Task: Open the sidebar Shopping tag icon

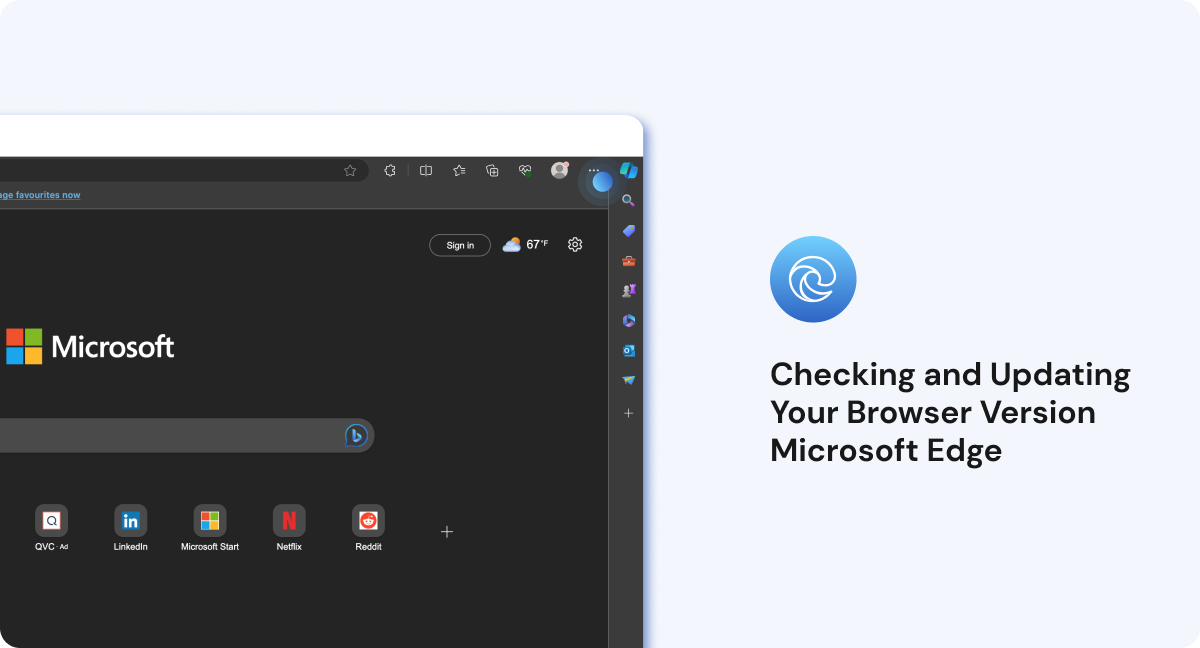Action: (x=628, y=231)
